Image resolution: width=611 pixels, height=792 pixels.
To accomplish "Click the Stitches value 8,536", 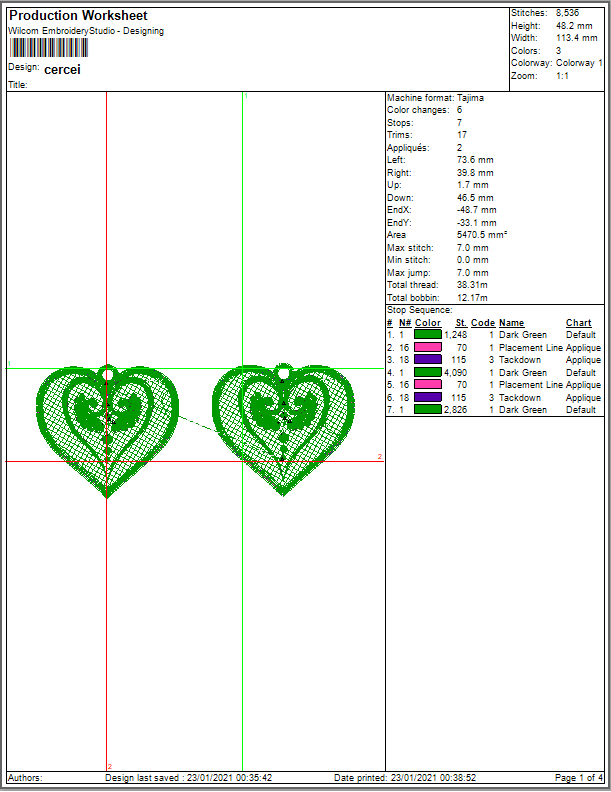I will point(568,13).
